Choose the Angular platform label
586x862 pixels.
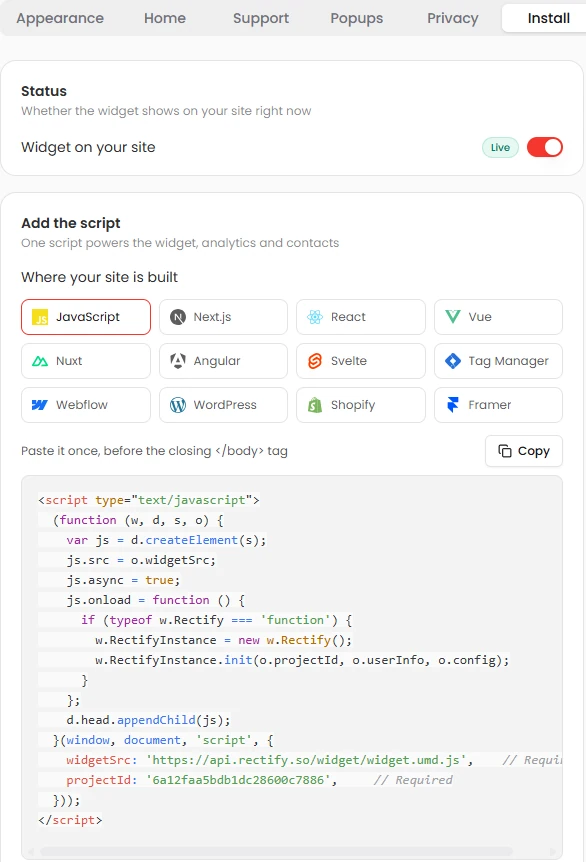[x=217, y=361]
